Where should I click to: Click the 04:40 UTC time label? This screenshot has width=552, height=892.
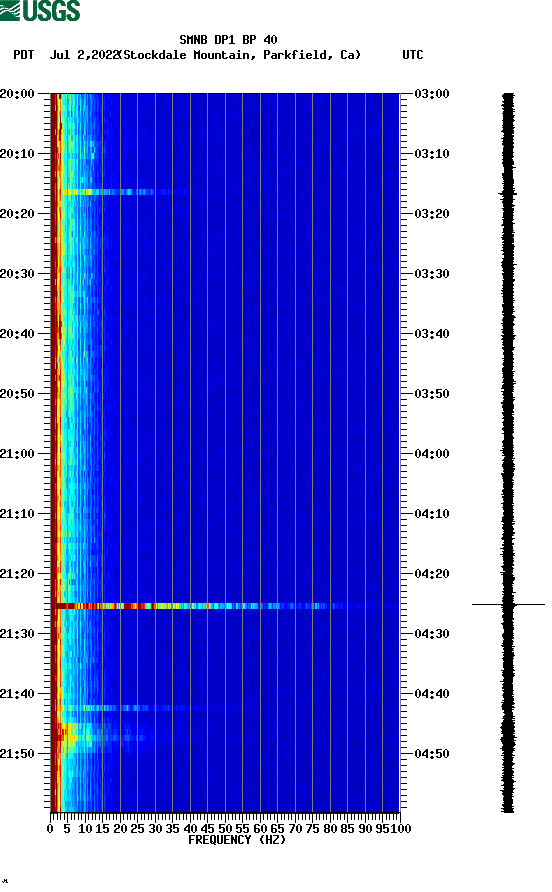pyautogui.click(x=432, y=694)
